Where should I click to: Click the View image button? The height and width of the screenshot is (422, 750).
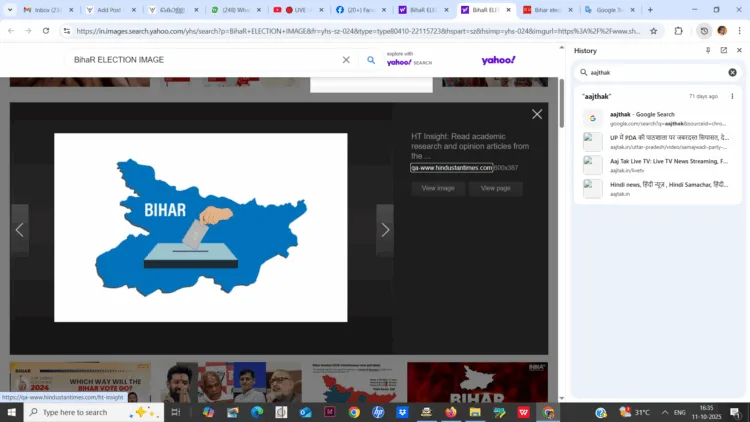point(437,188)
